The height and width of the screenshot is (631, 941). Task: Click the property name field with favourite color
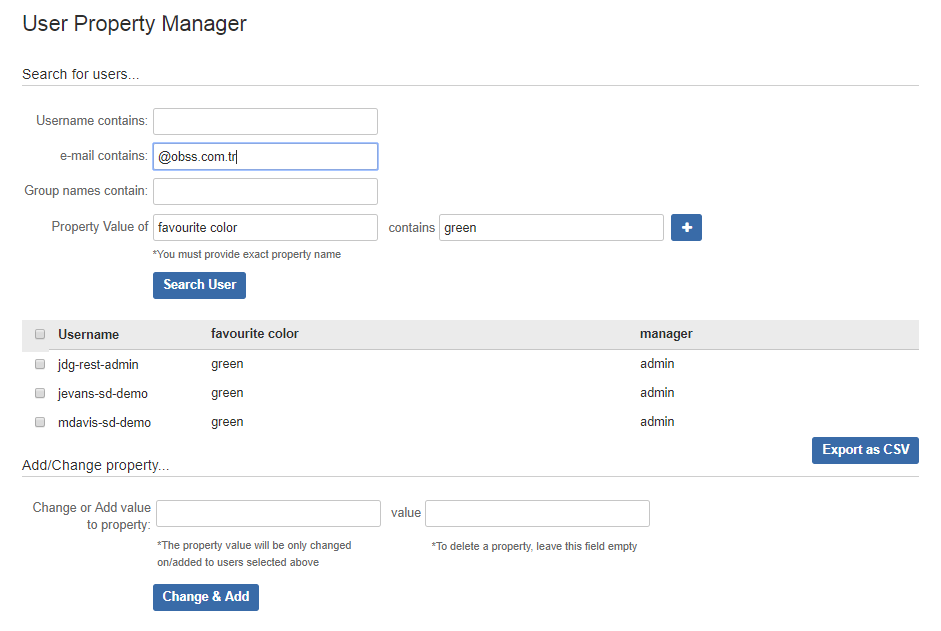(x=265, y=228)
